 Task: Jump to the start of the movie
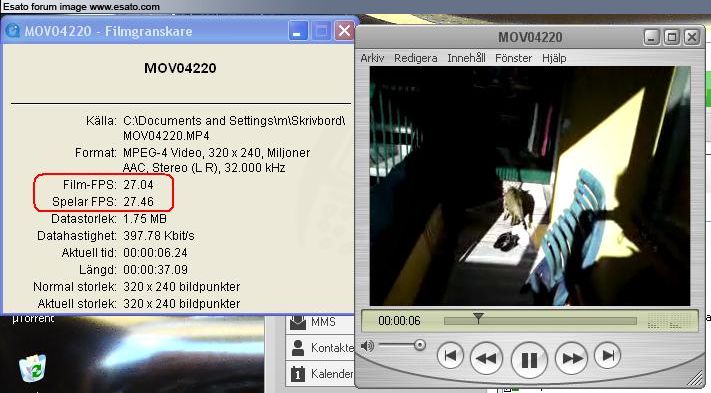(450, 356)
